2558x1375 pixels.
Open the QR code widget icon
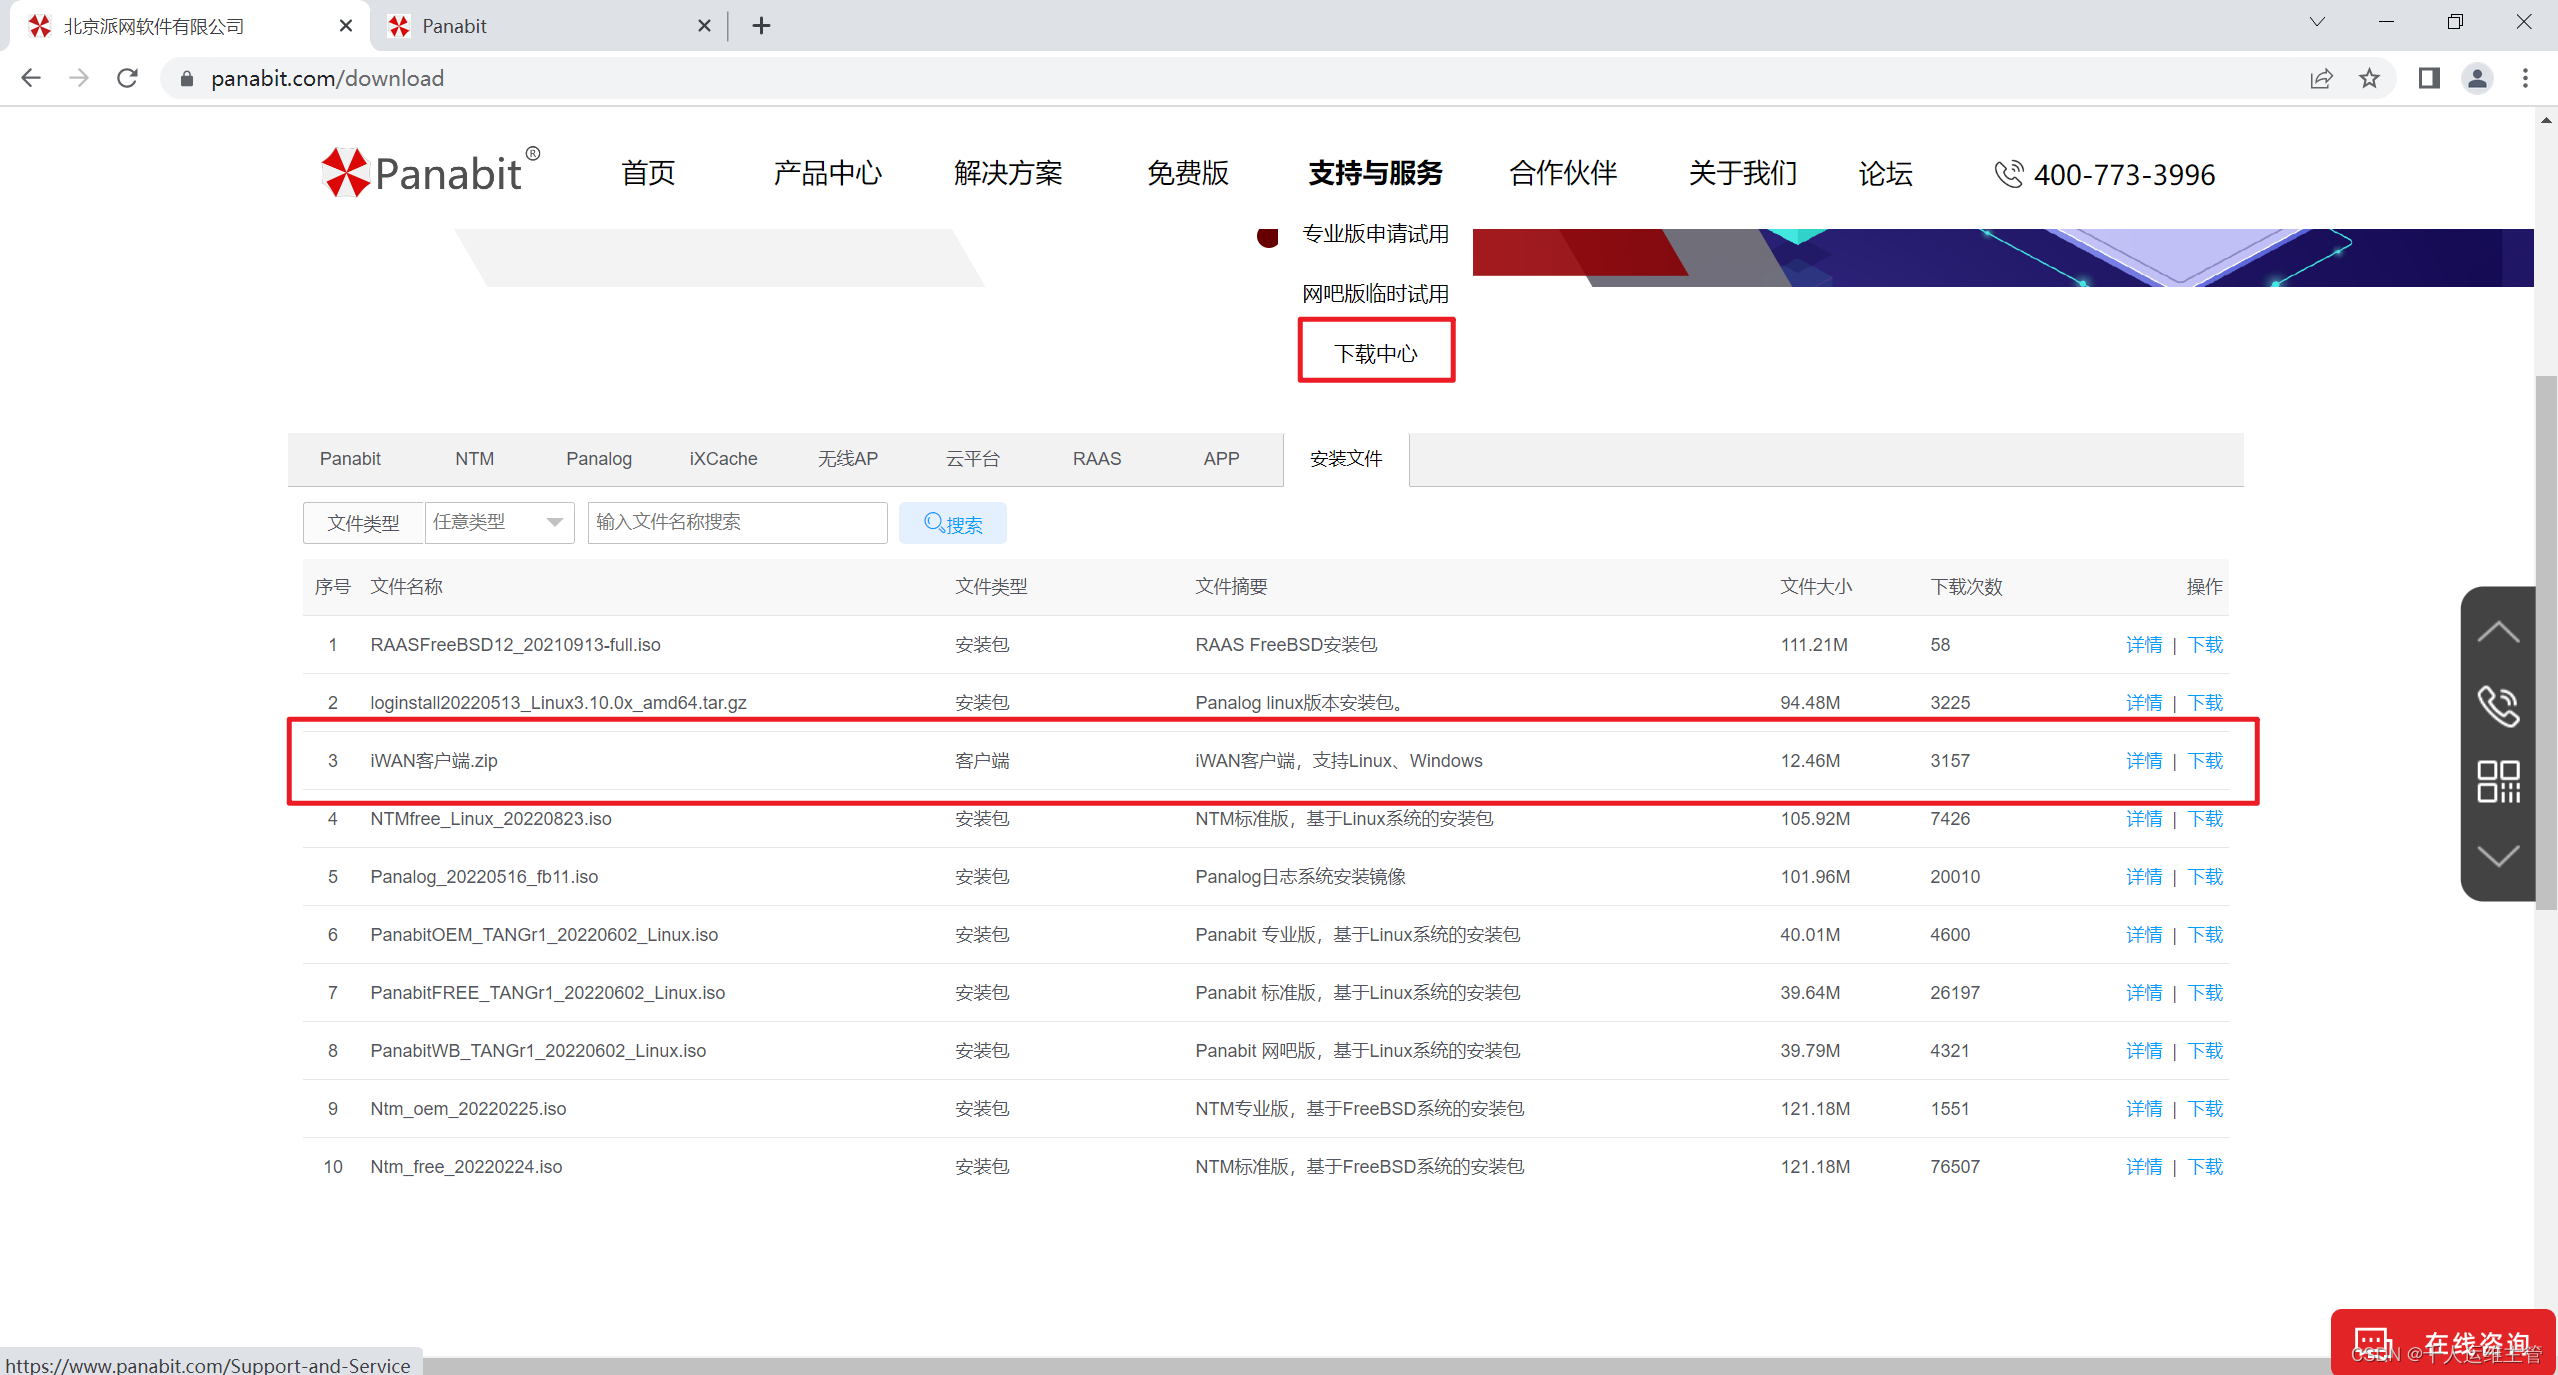(2497, 781)
